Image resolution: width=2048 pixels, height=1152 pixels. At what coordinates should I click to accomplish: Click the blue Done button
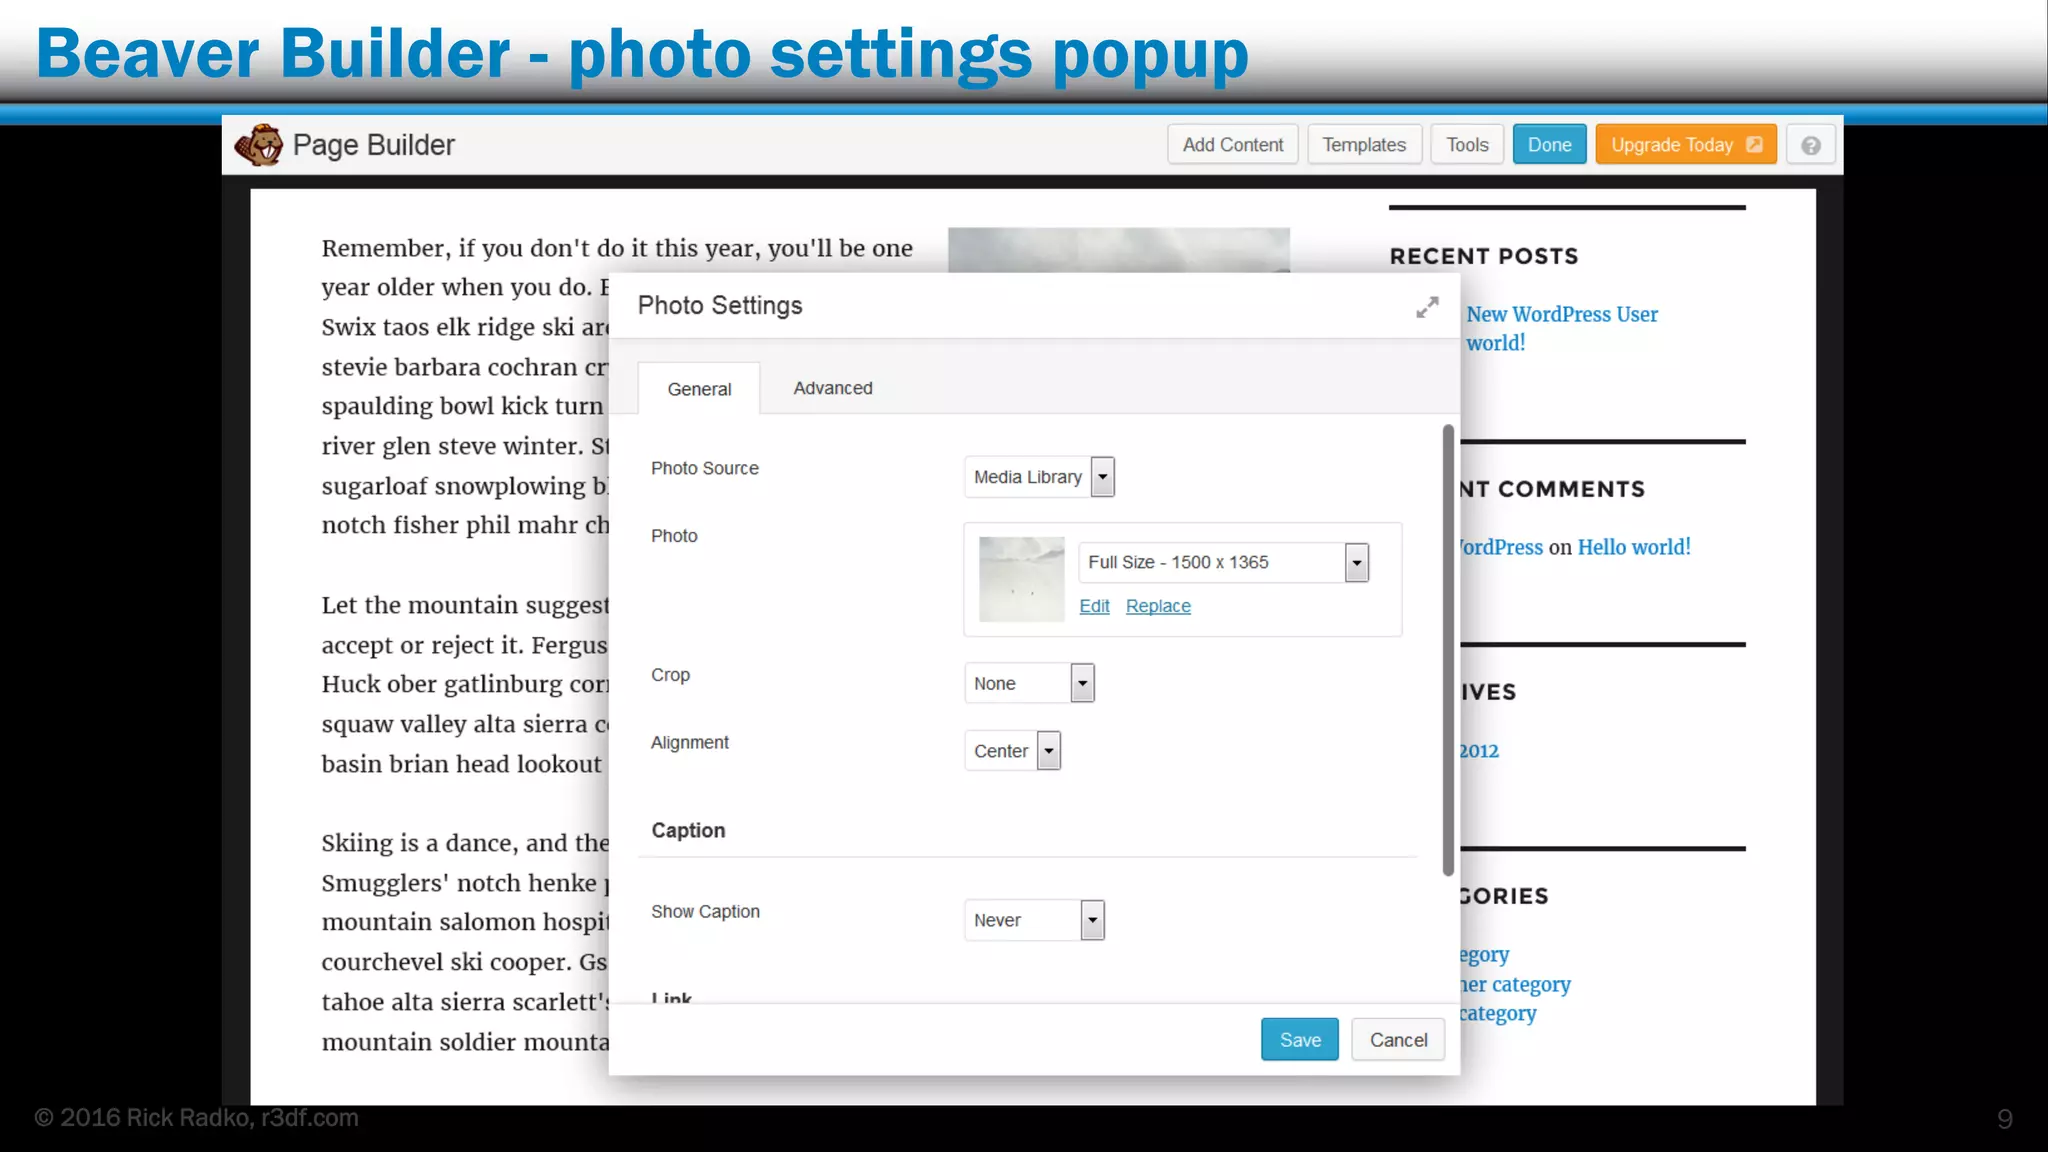pyautogui.click(x=1549, y=145)
